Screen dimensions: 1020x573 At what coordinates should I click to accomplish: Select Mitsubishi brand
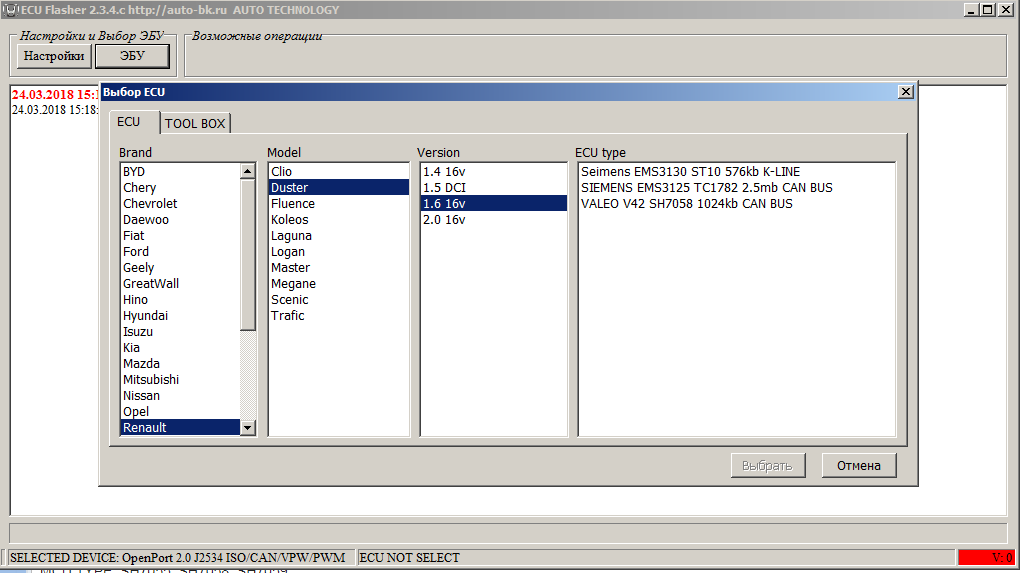180,380
